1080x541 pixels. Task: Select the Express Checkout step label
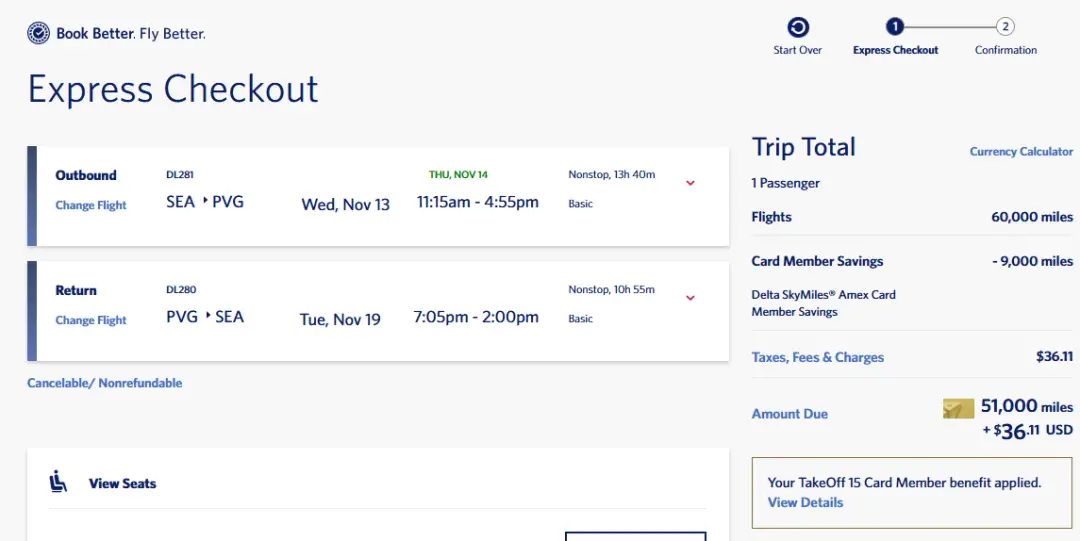click(x=895, y=50)
